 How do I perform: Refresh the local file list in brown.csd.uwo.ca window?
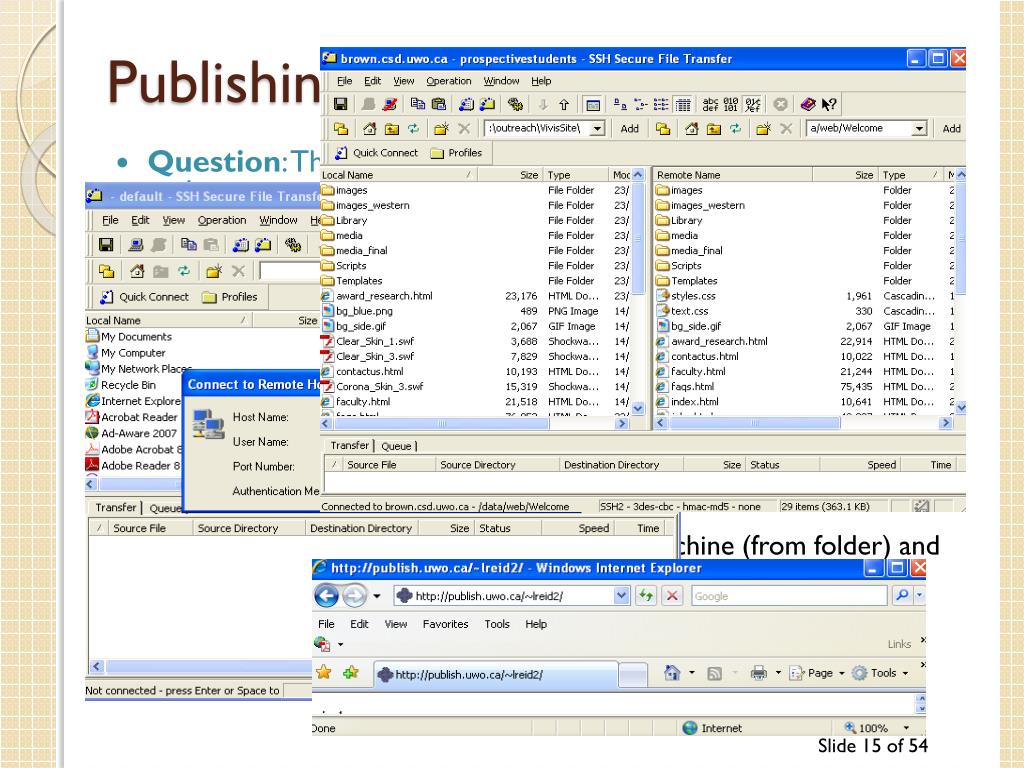tap(413, 129)
